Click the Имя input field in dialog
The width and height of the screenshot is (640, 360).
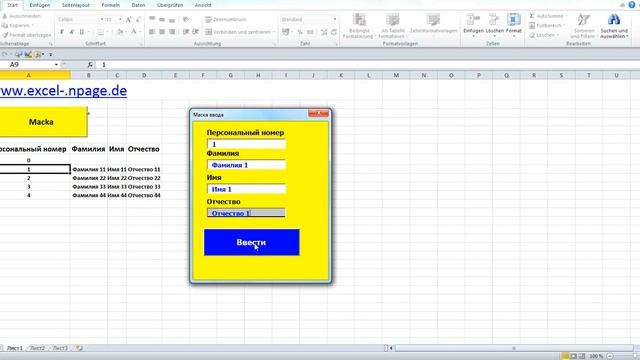tap(247, 189)
